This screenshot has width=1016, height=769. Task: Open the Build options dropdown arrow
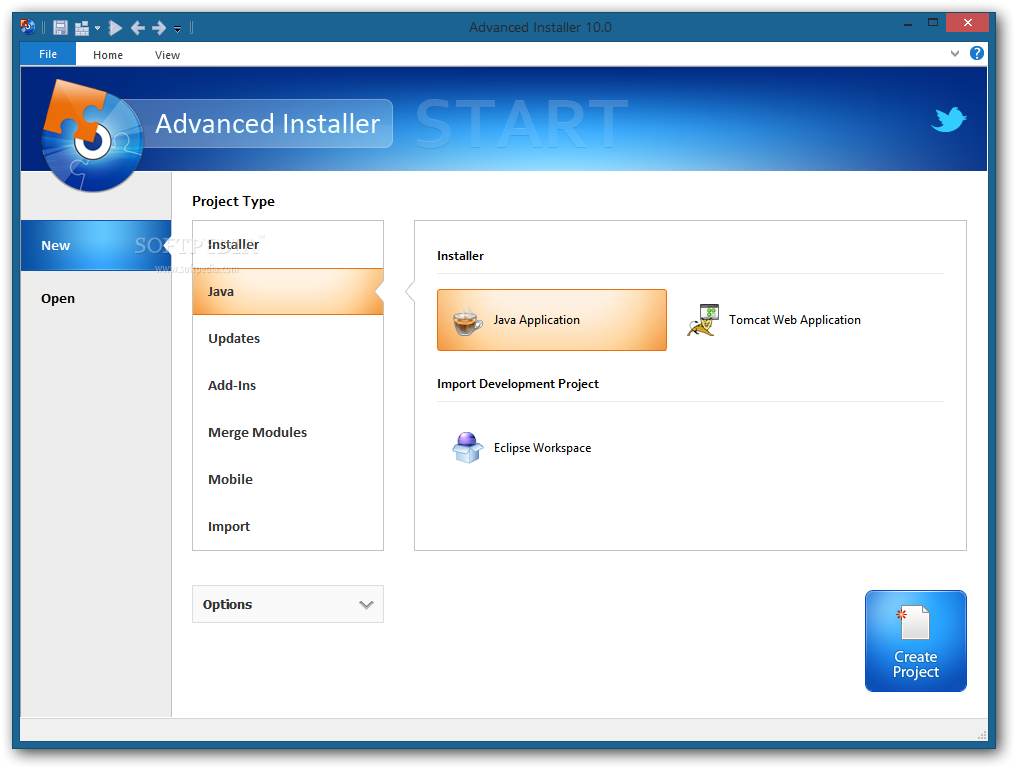click(97, 28)
